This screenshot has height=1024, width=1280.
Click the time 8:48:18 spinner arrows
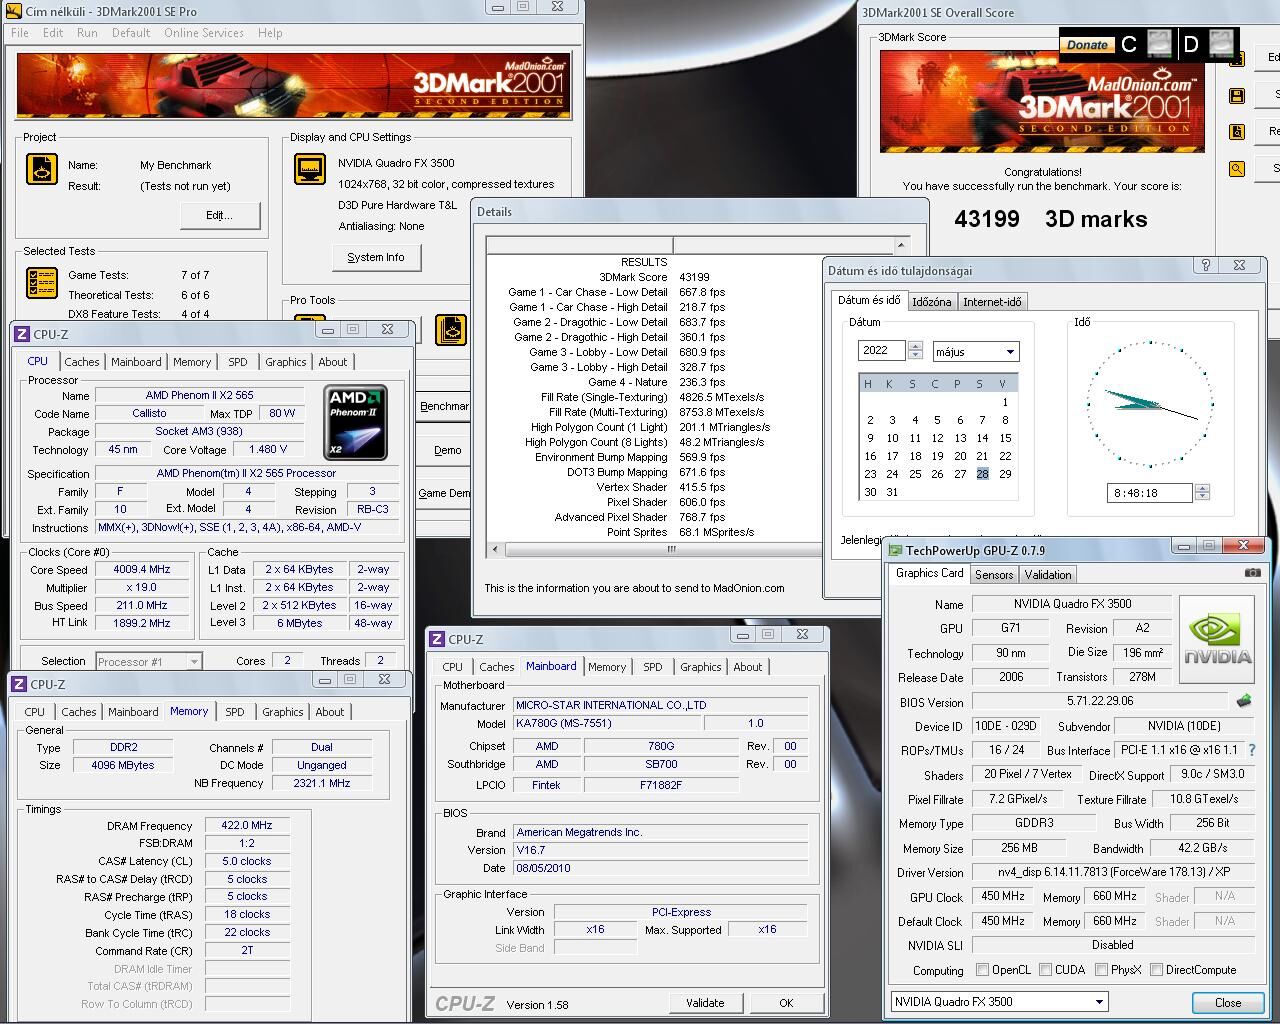coord(1202,492)
